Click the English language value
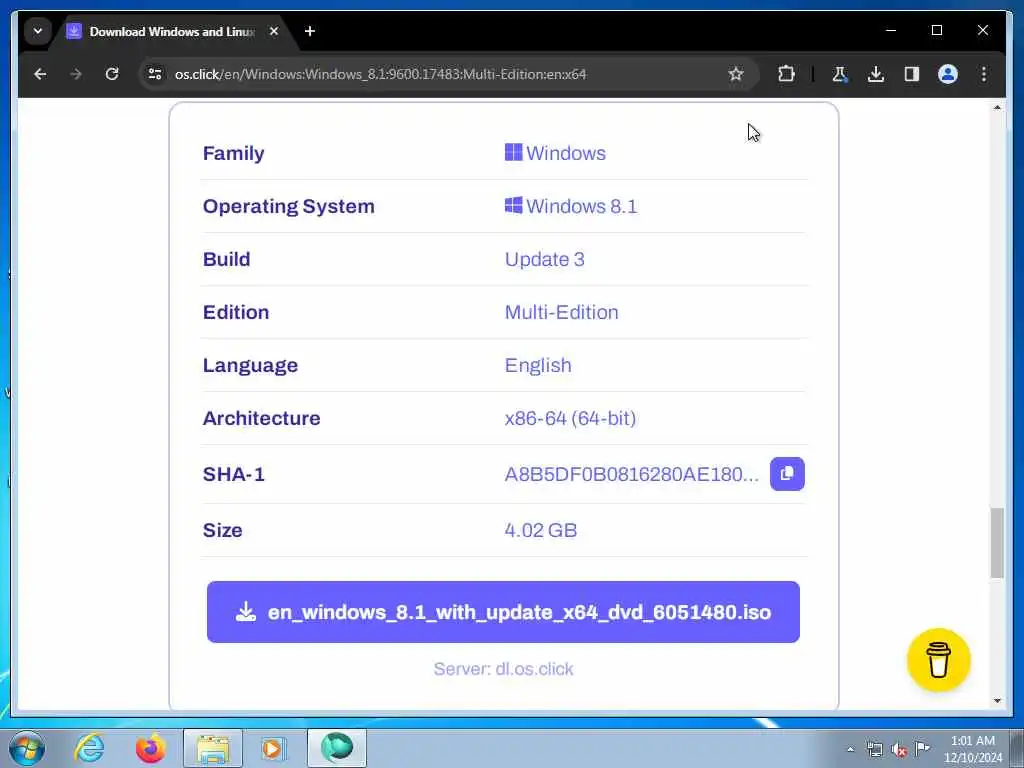The width and height of the screenshot is (1024, 768). tap(538, 365)
